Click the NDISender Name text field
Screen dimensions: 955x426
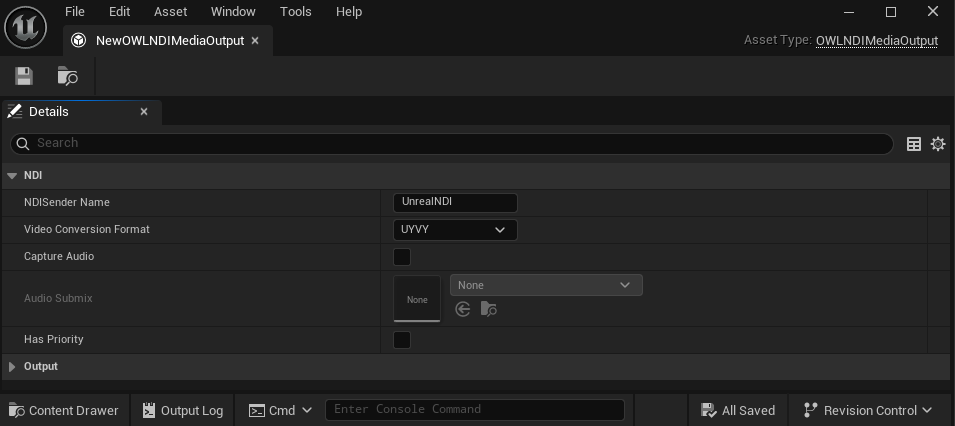[x=455, y=202]
